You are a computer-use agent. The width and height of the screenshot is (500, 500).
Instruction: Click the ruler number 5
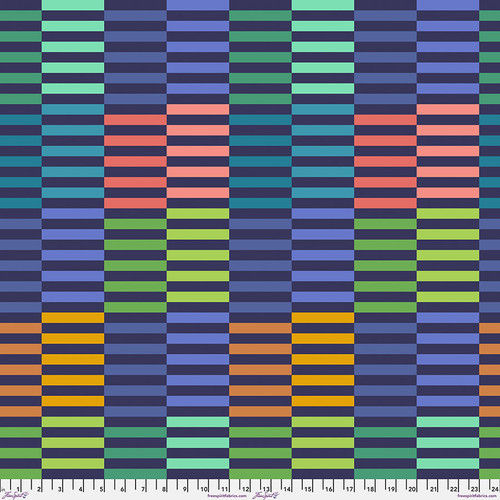[x=102, y=489]
